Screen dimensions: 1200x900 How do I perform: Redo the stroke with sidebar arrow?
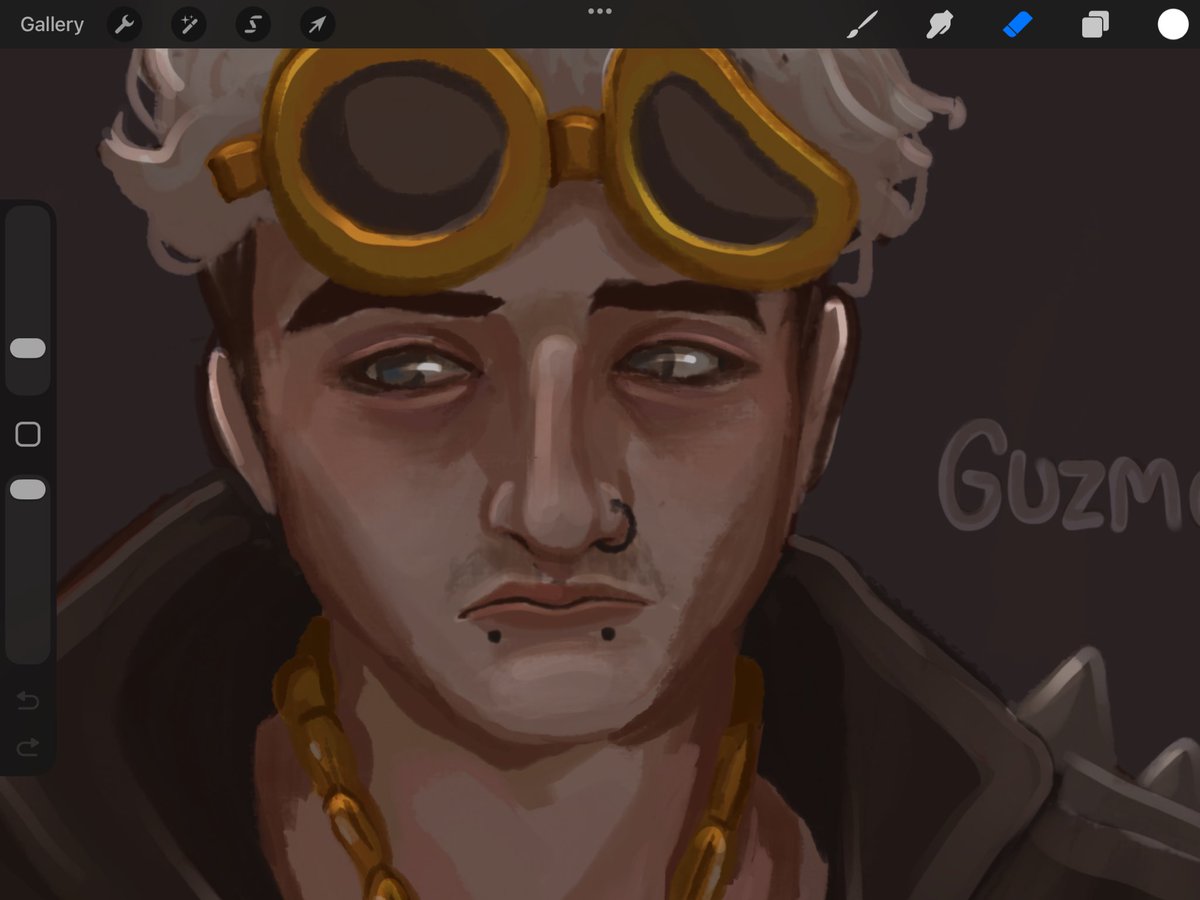(28, 746)
